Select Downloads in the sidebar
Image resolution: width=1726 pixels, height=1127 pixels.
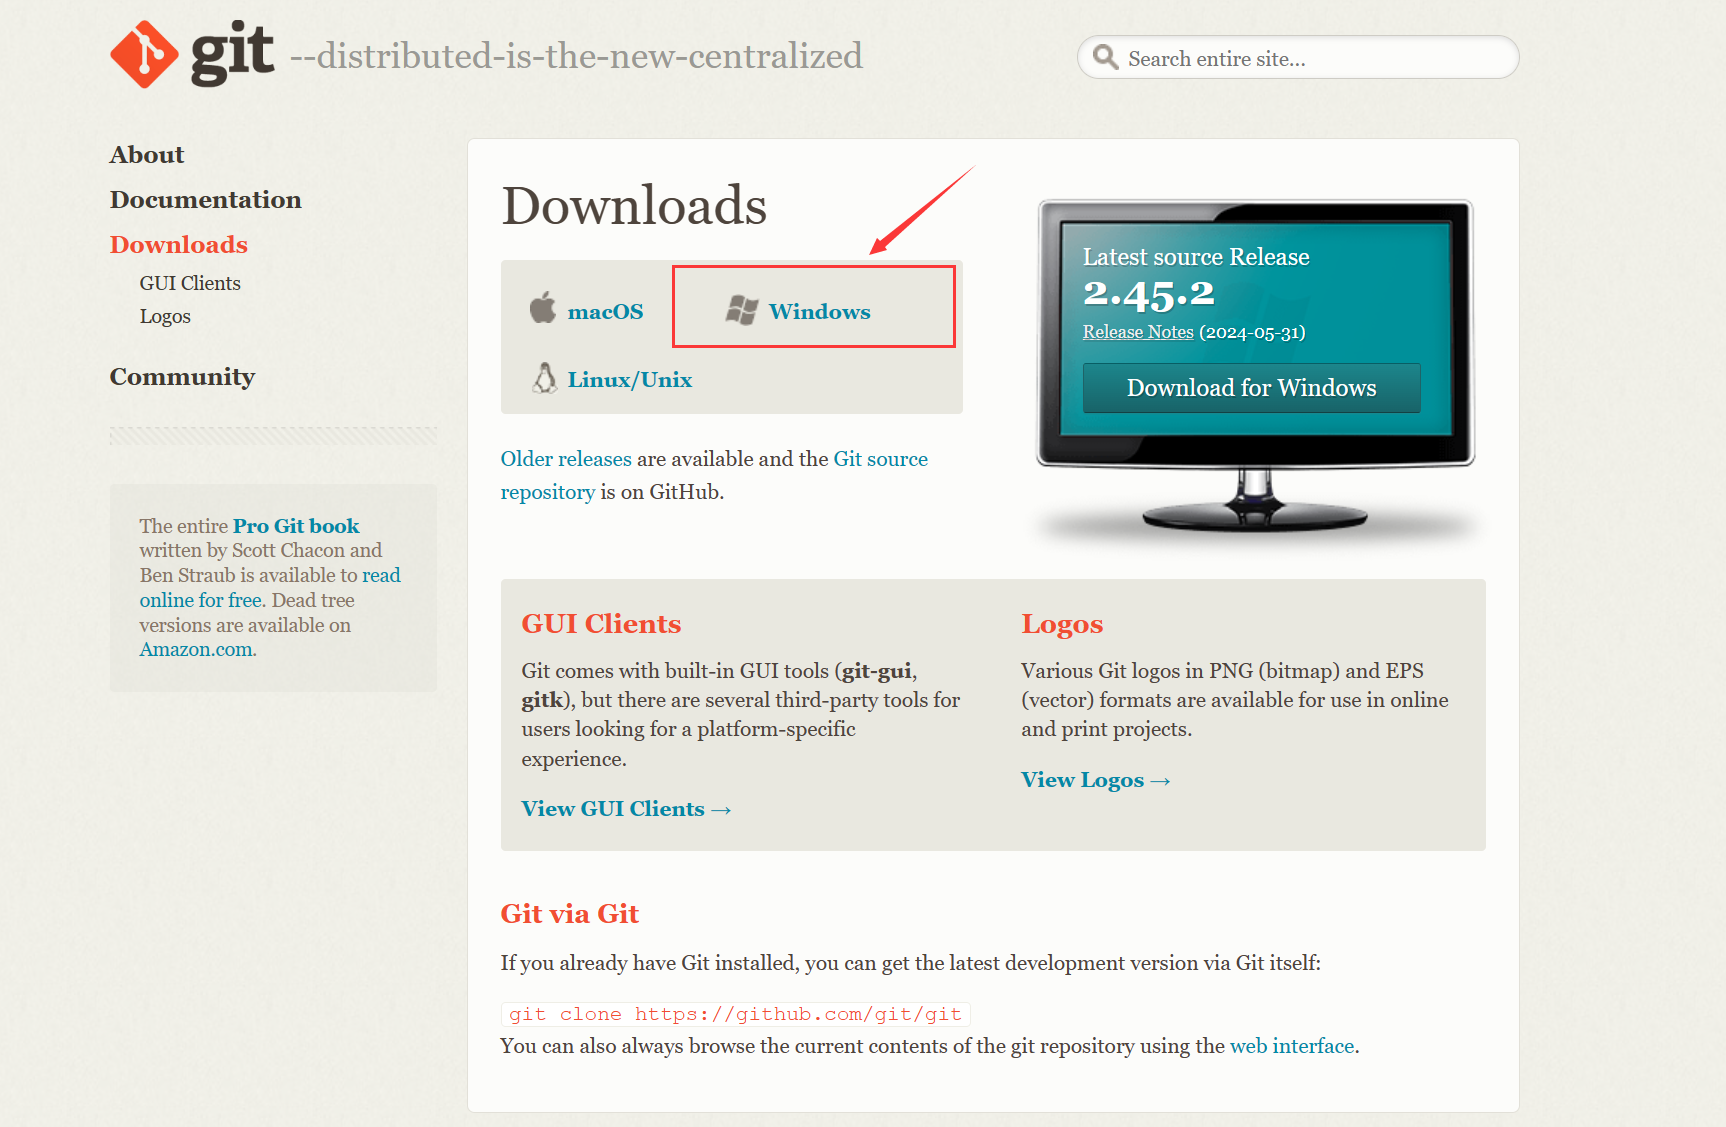tap(179, 245)
